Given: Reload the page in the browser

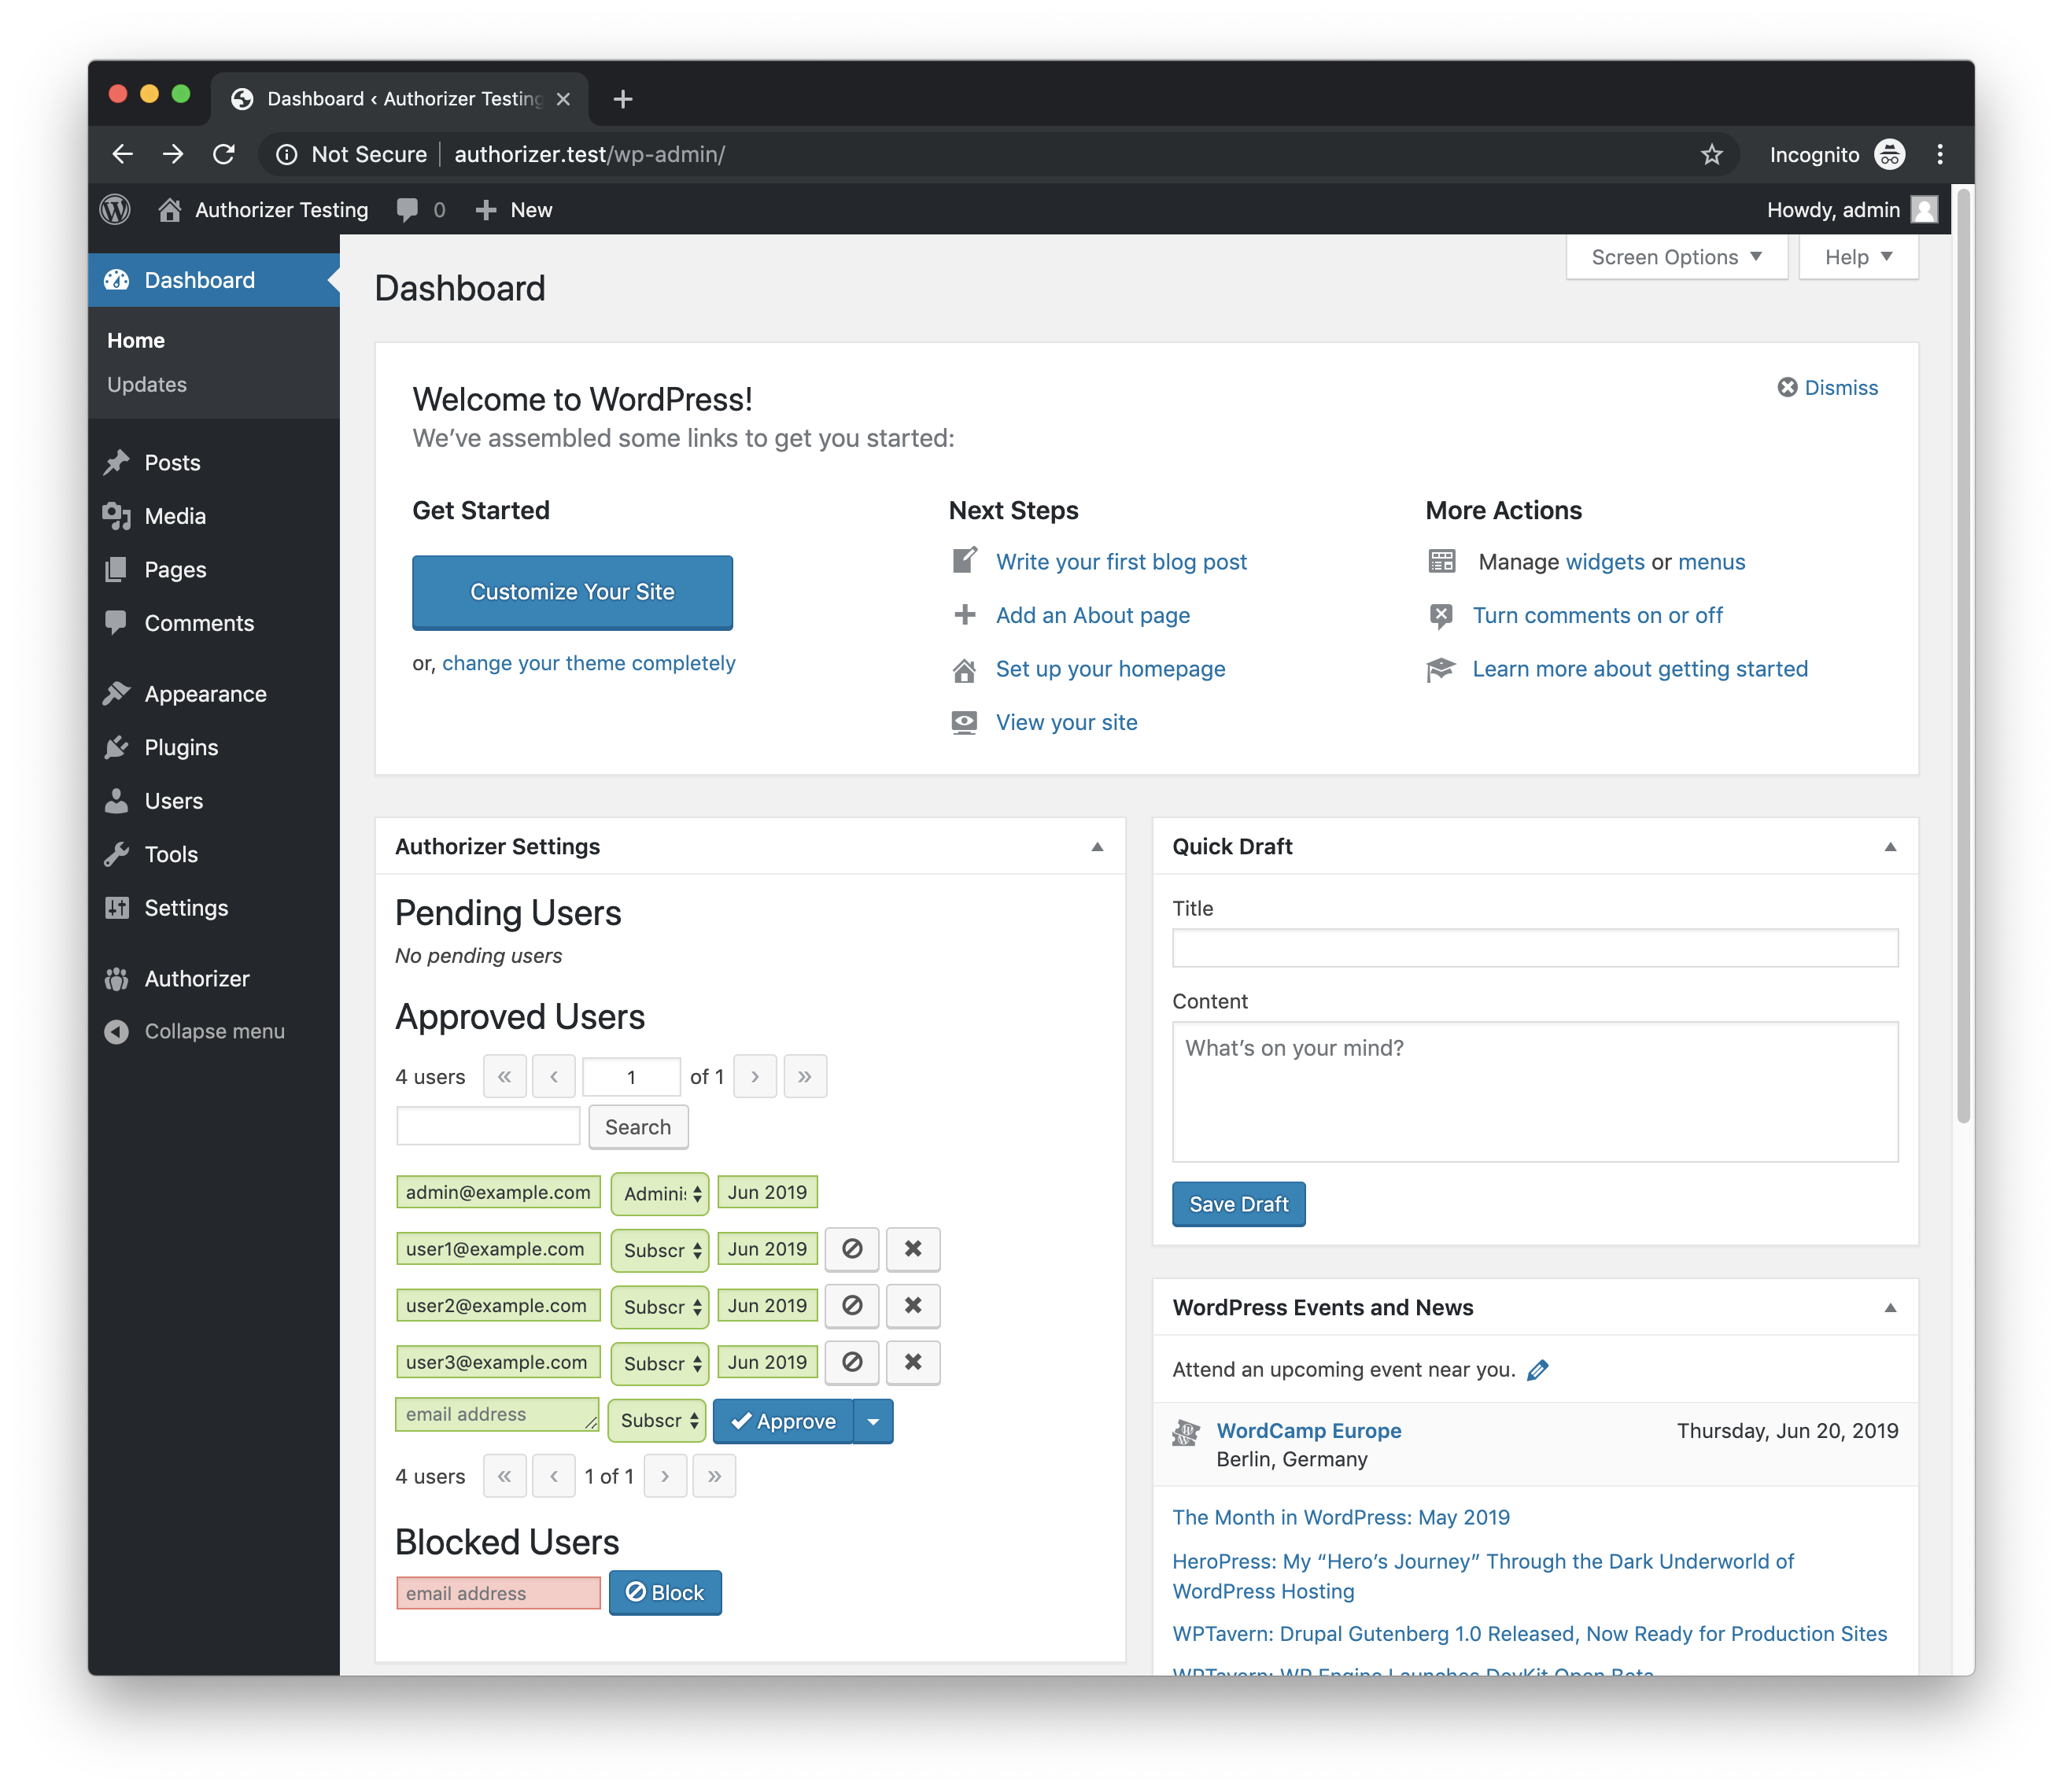Looking at the screenshot, I should [224, 154].
